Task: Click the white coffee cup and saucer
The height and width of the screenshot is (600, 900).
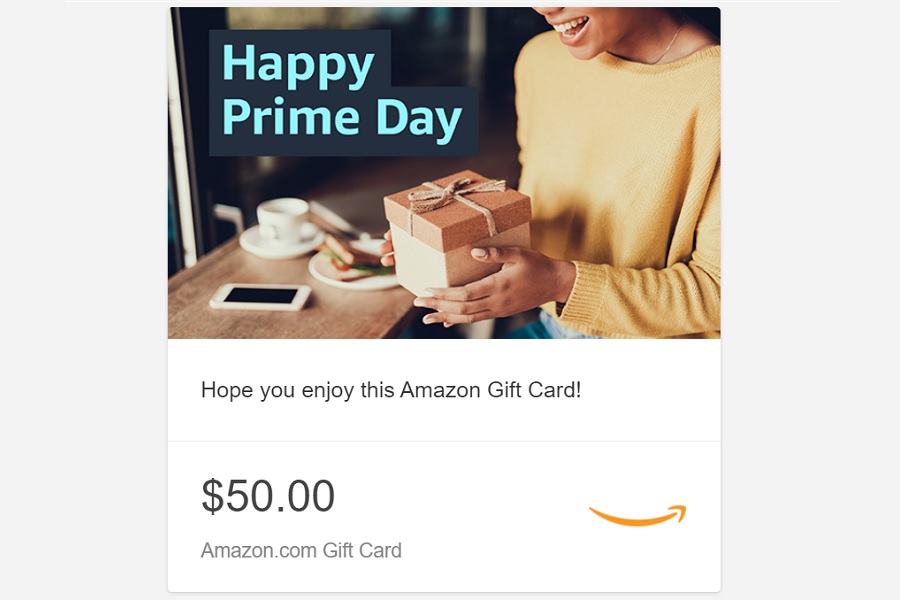Action: point(282,228)
